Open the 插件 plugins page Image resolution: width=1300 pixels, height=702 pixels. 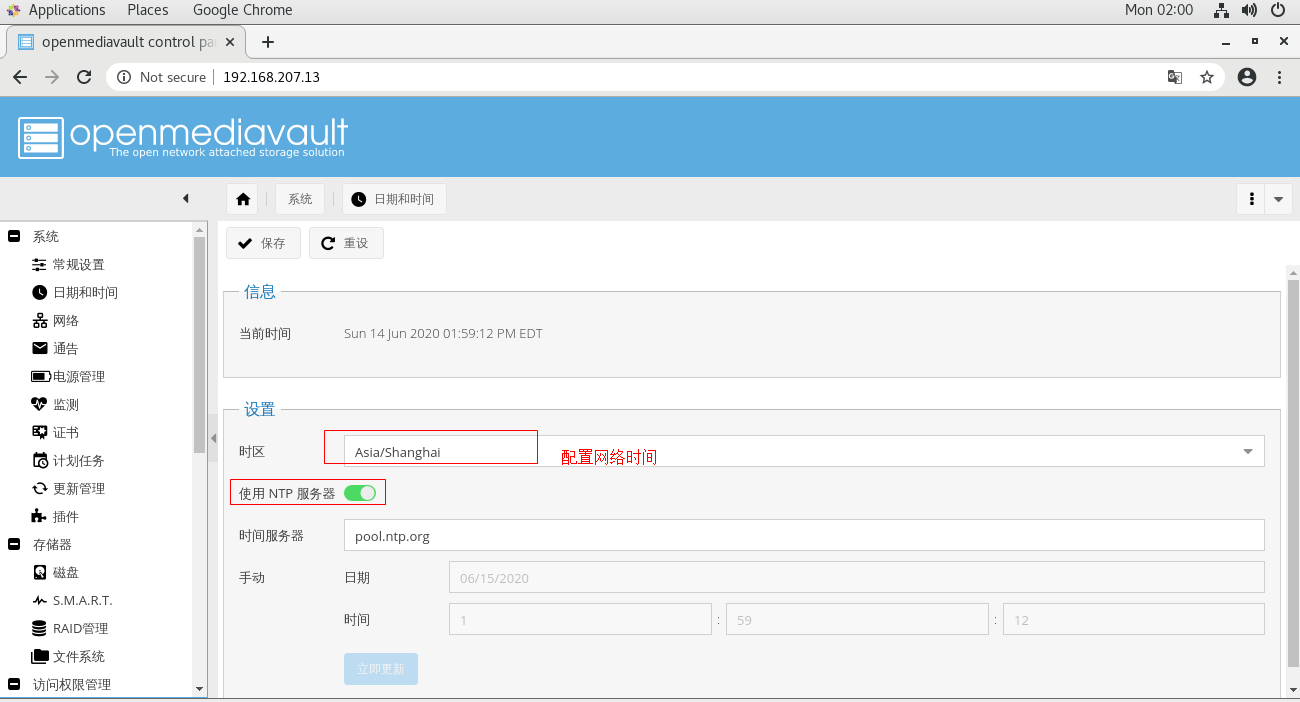[x=66, y=517]
